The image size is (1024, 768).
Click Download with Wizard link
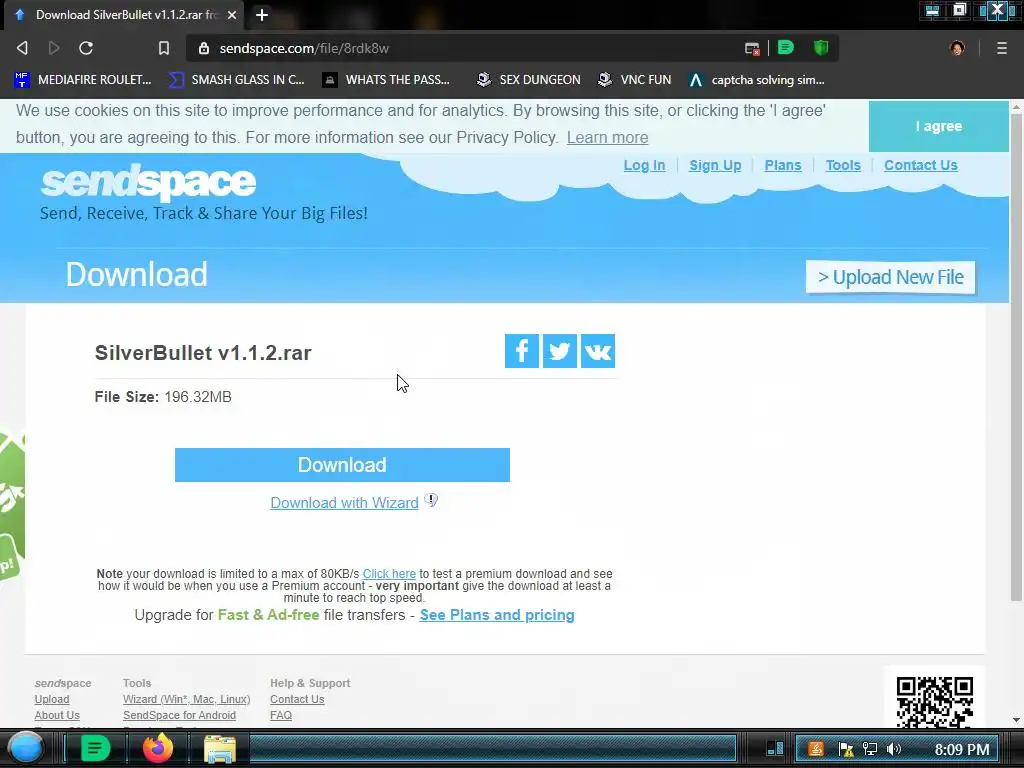(x=344, y=503)
